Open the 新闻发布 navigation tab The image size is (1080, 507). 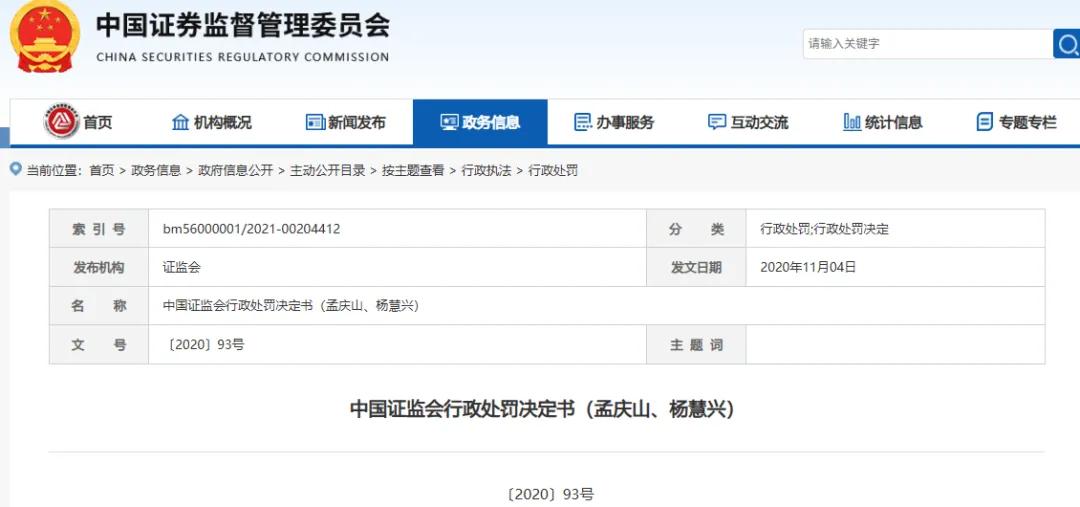pyautogui.click(x=346, y=123)
